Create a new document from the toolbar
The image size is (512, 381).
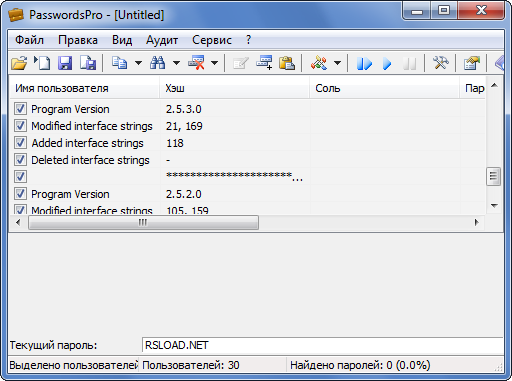(x=42, y=63)
